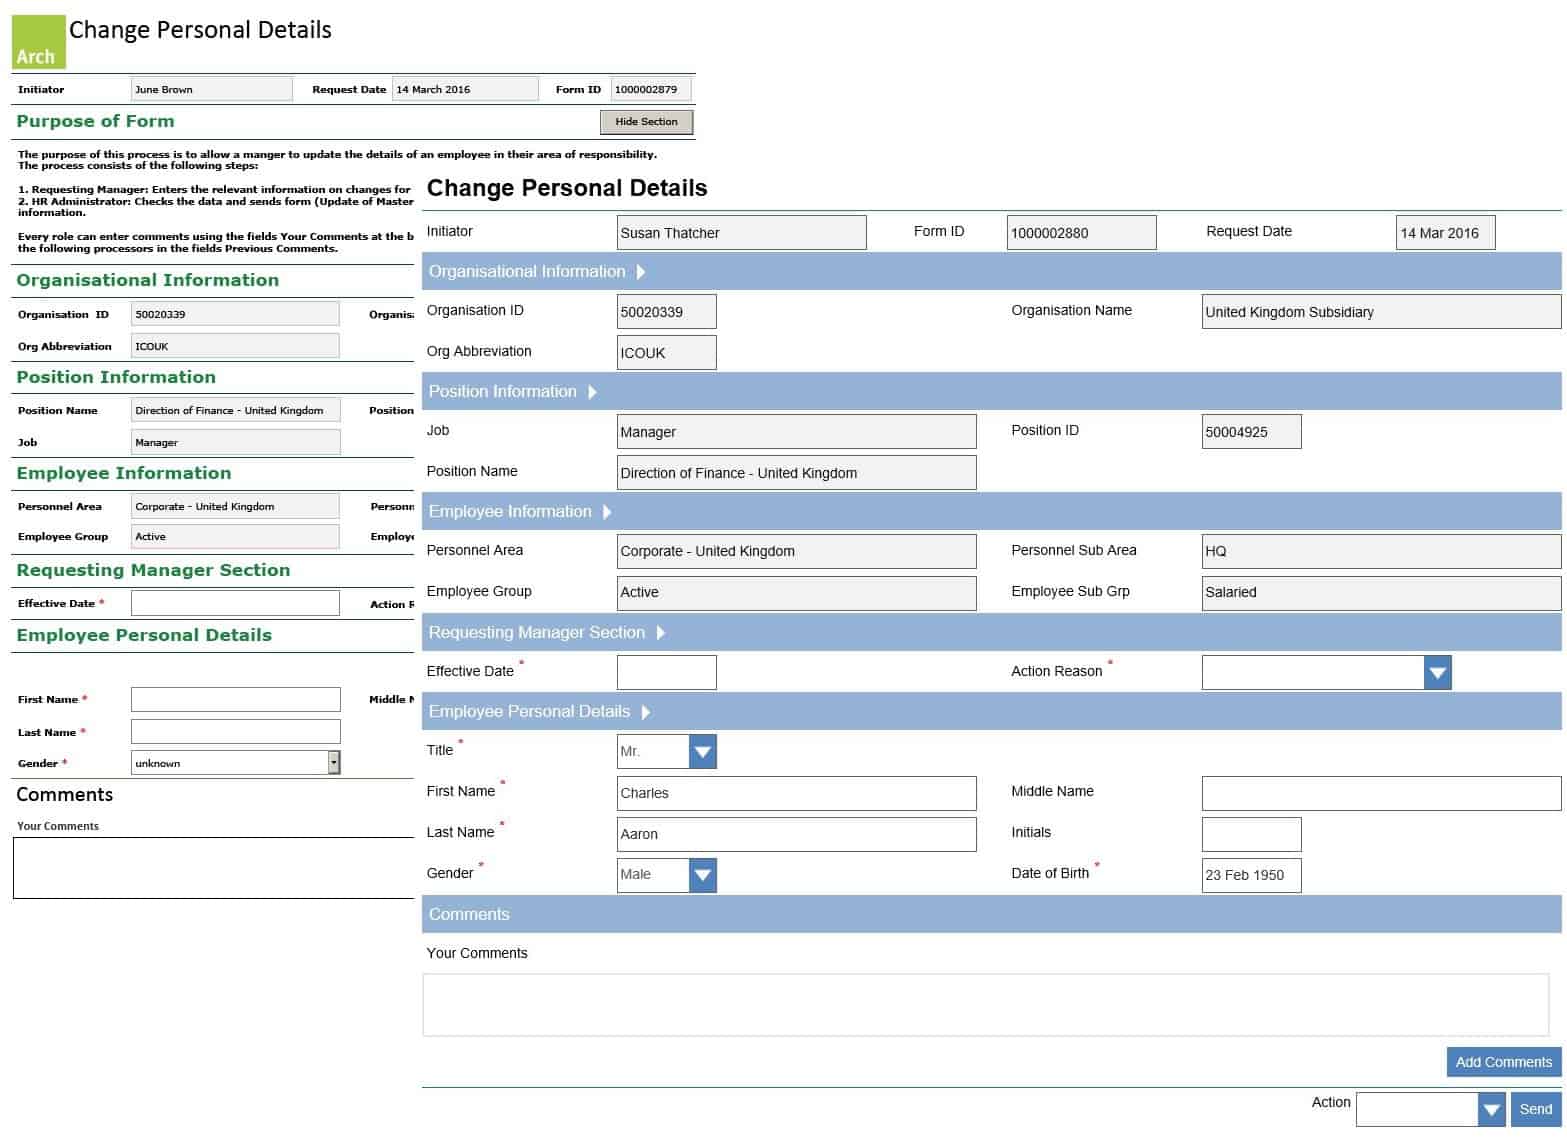This screenshot has width=1567, height=1140.
Task: Click the Last Name field containing Aaron
Action: [x=797, y=834]
